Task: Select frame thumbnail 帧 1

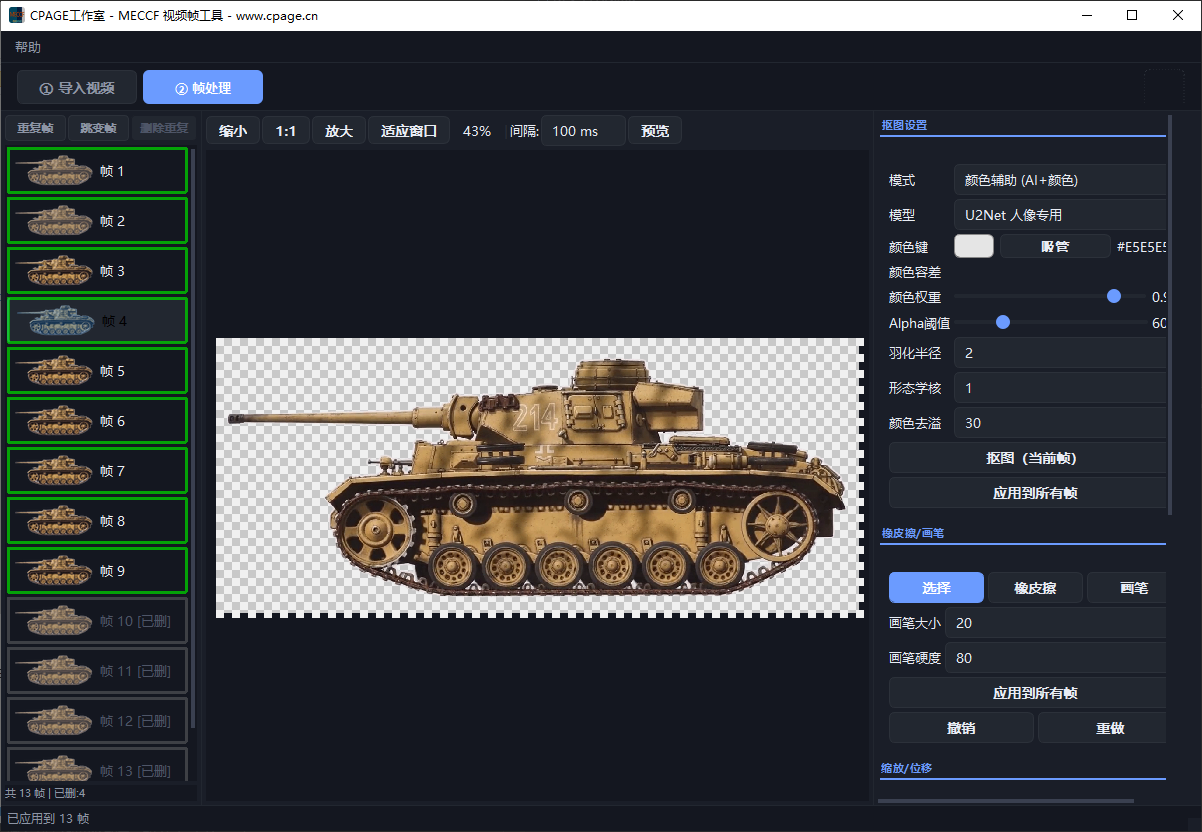Action: click(97, 171)
